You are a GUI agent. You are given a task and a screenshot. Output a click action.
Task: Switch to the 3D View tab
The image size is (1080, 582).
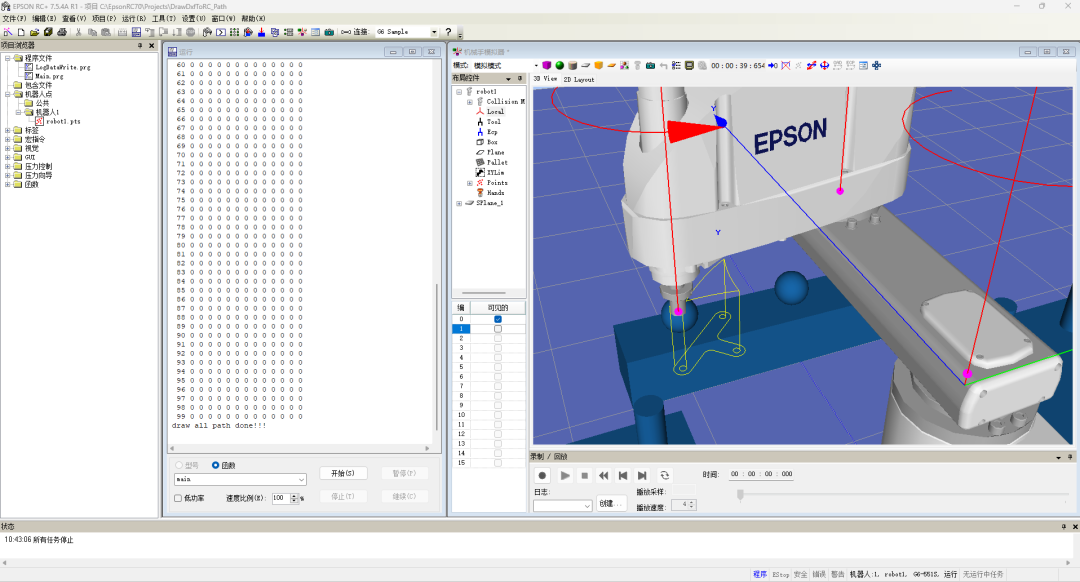click(x=545, y=79)
